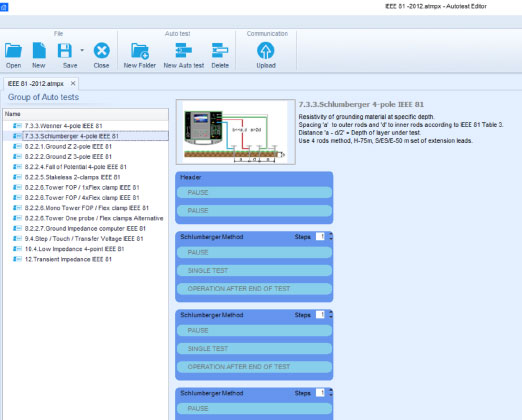Click the Open file icon

pyautogui.click(x=13, y=51)
